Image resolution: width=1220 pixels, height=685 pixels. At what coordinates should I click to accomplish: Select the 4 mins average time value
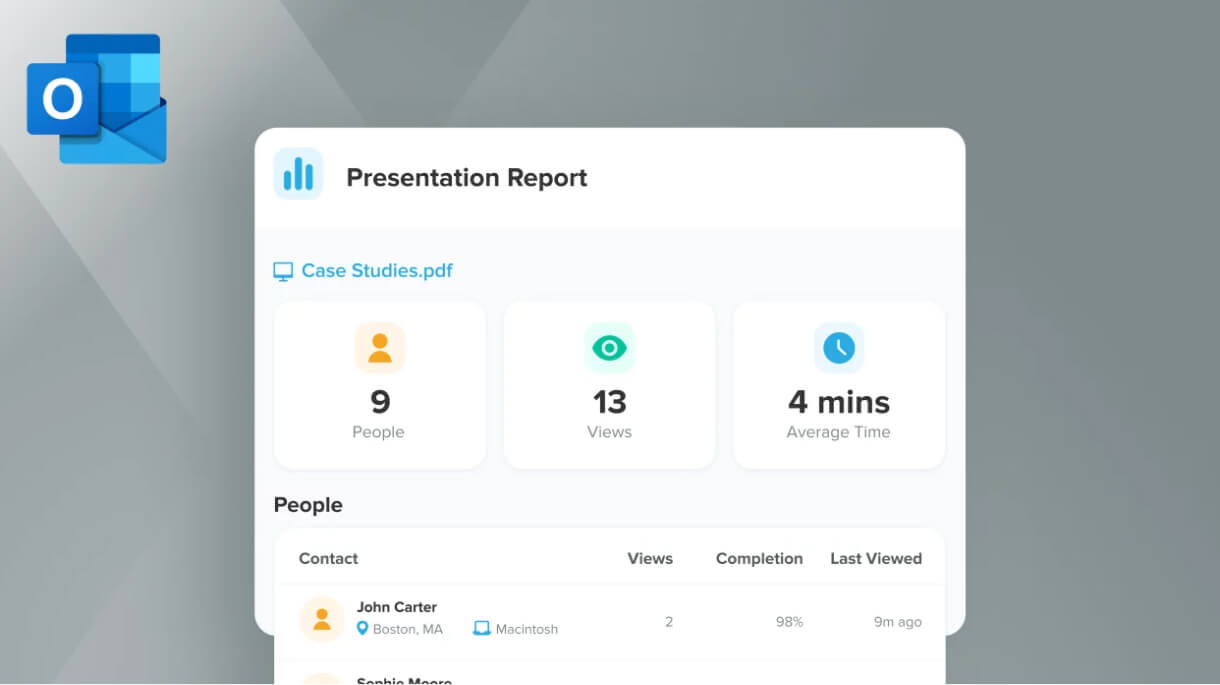point(839,402)
